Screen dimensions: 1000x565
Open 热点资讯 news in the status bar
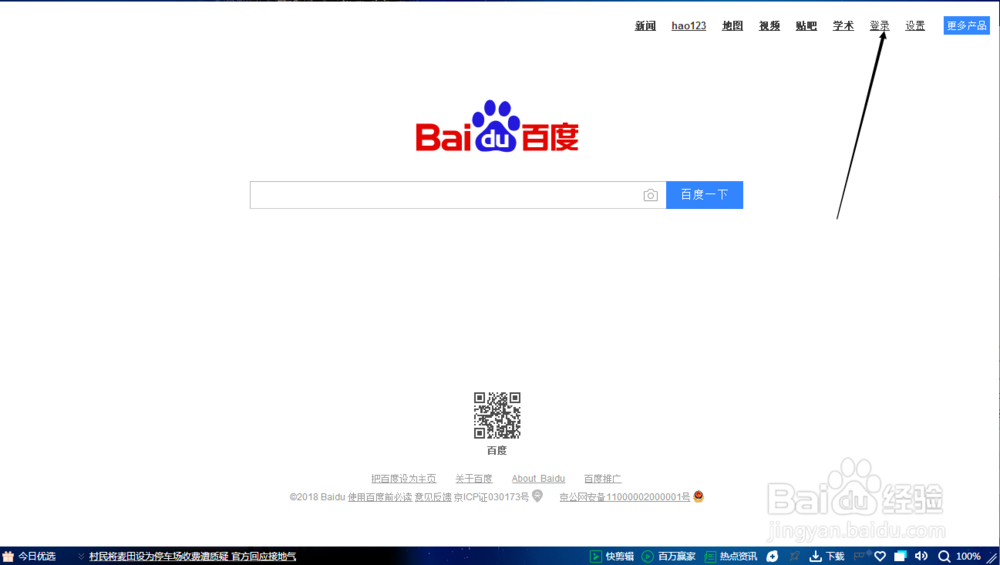click(730, 556)
